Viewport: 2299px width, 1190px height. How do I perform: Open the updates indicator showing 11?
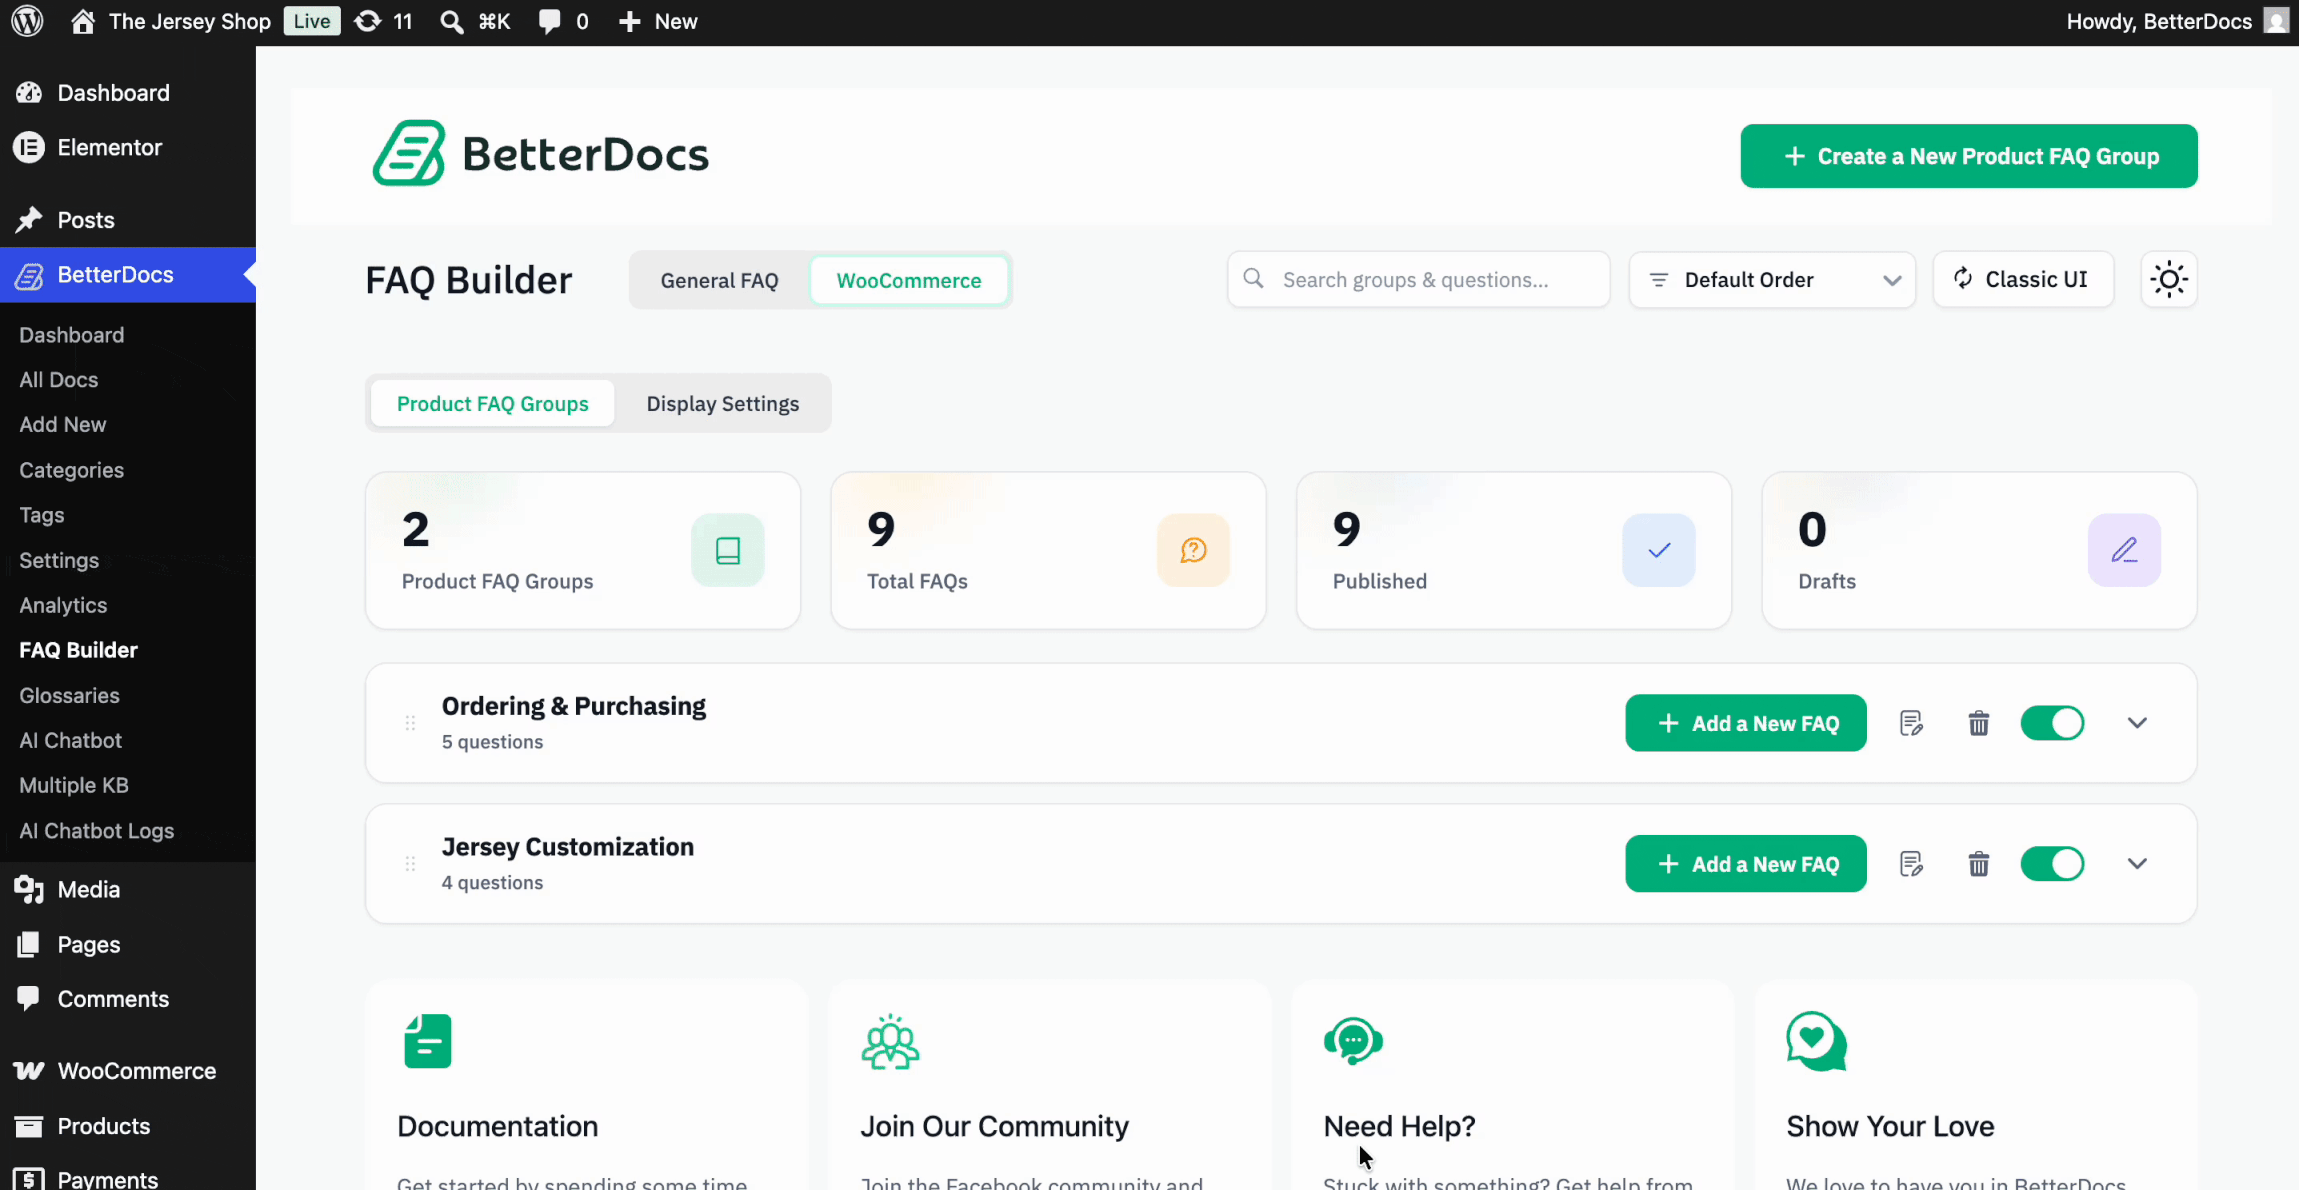click(384, 21)
